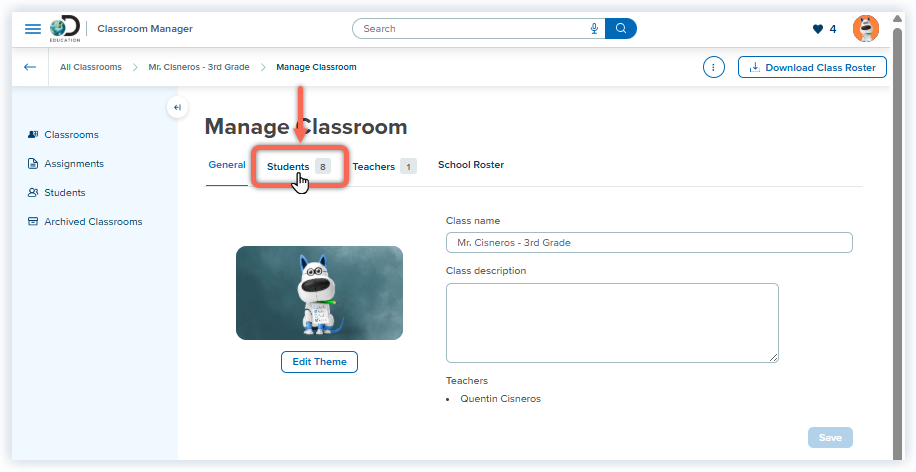Click the Class name input field
This screenshot has height=472, width=916.
coord(649,242)
